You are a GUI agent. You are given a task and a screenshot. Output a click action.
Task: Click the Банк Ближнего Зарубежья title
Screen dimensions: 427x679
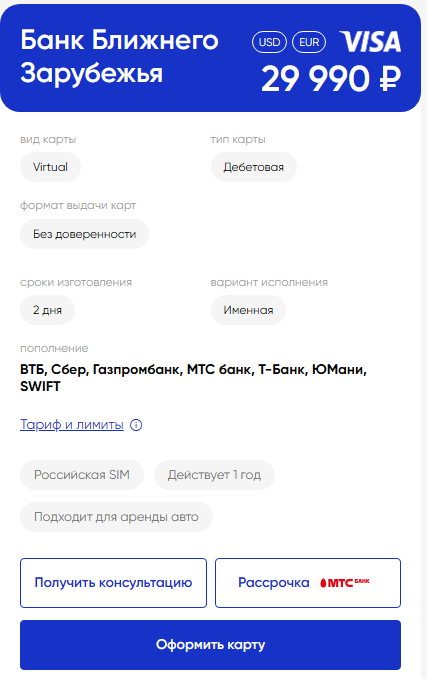(120, 56)
